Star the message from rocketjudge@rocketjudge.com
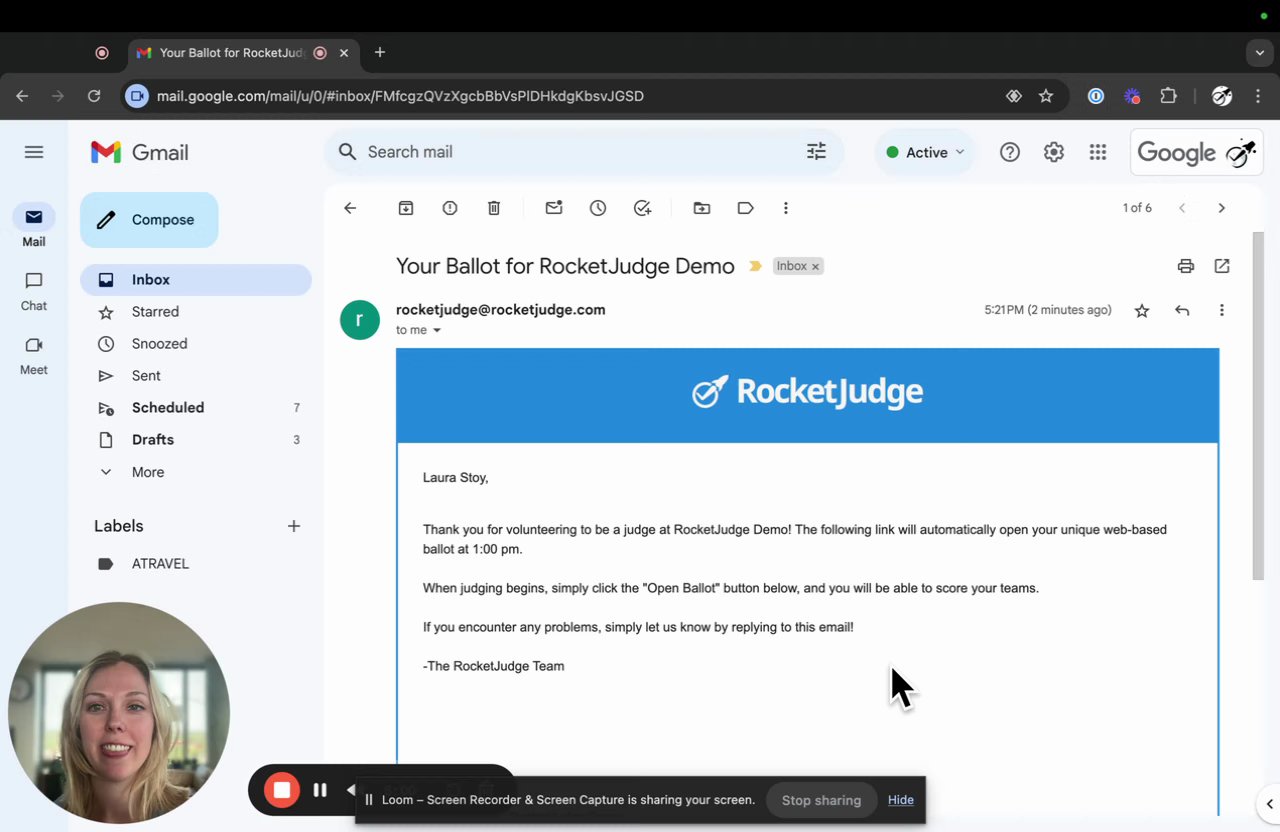1280x832 pixels. 1142,311
